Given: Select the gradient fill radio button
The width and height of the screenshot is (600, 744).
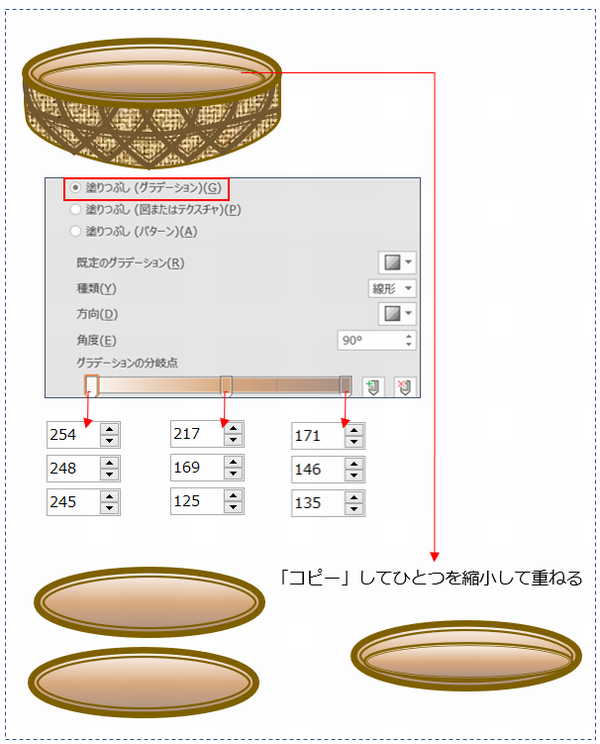Looking at the screenshot, I should (x=75, y=188).
